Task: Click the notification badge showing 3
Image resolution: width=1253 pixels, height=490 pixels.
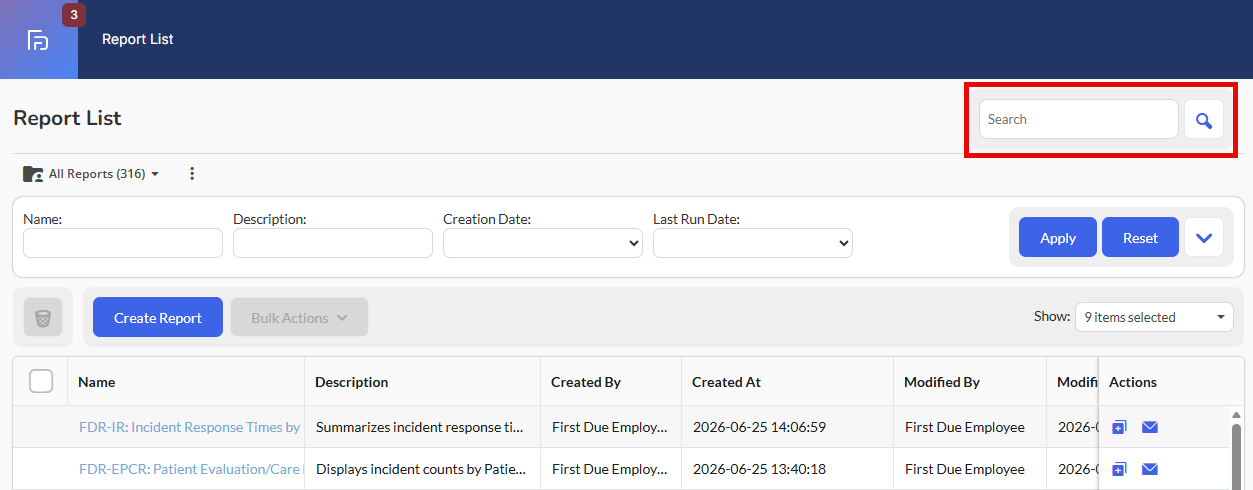Action: click(74, 15)
